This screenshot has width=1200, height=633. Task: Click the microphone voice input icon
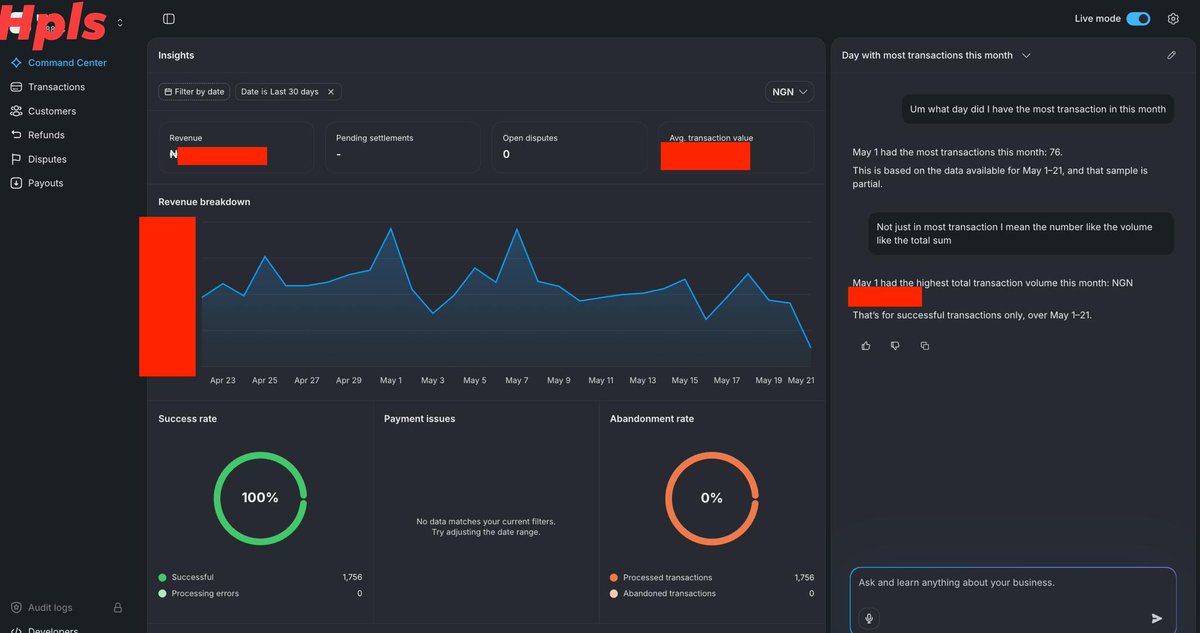coord(869,618)
